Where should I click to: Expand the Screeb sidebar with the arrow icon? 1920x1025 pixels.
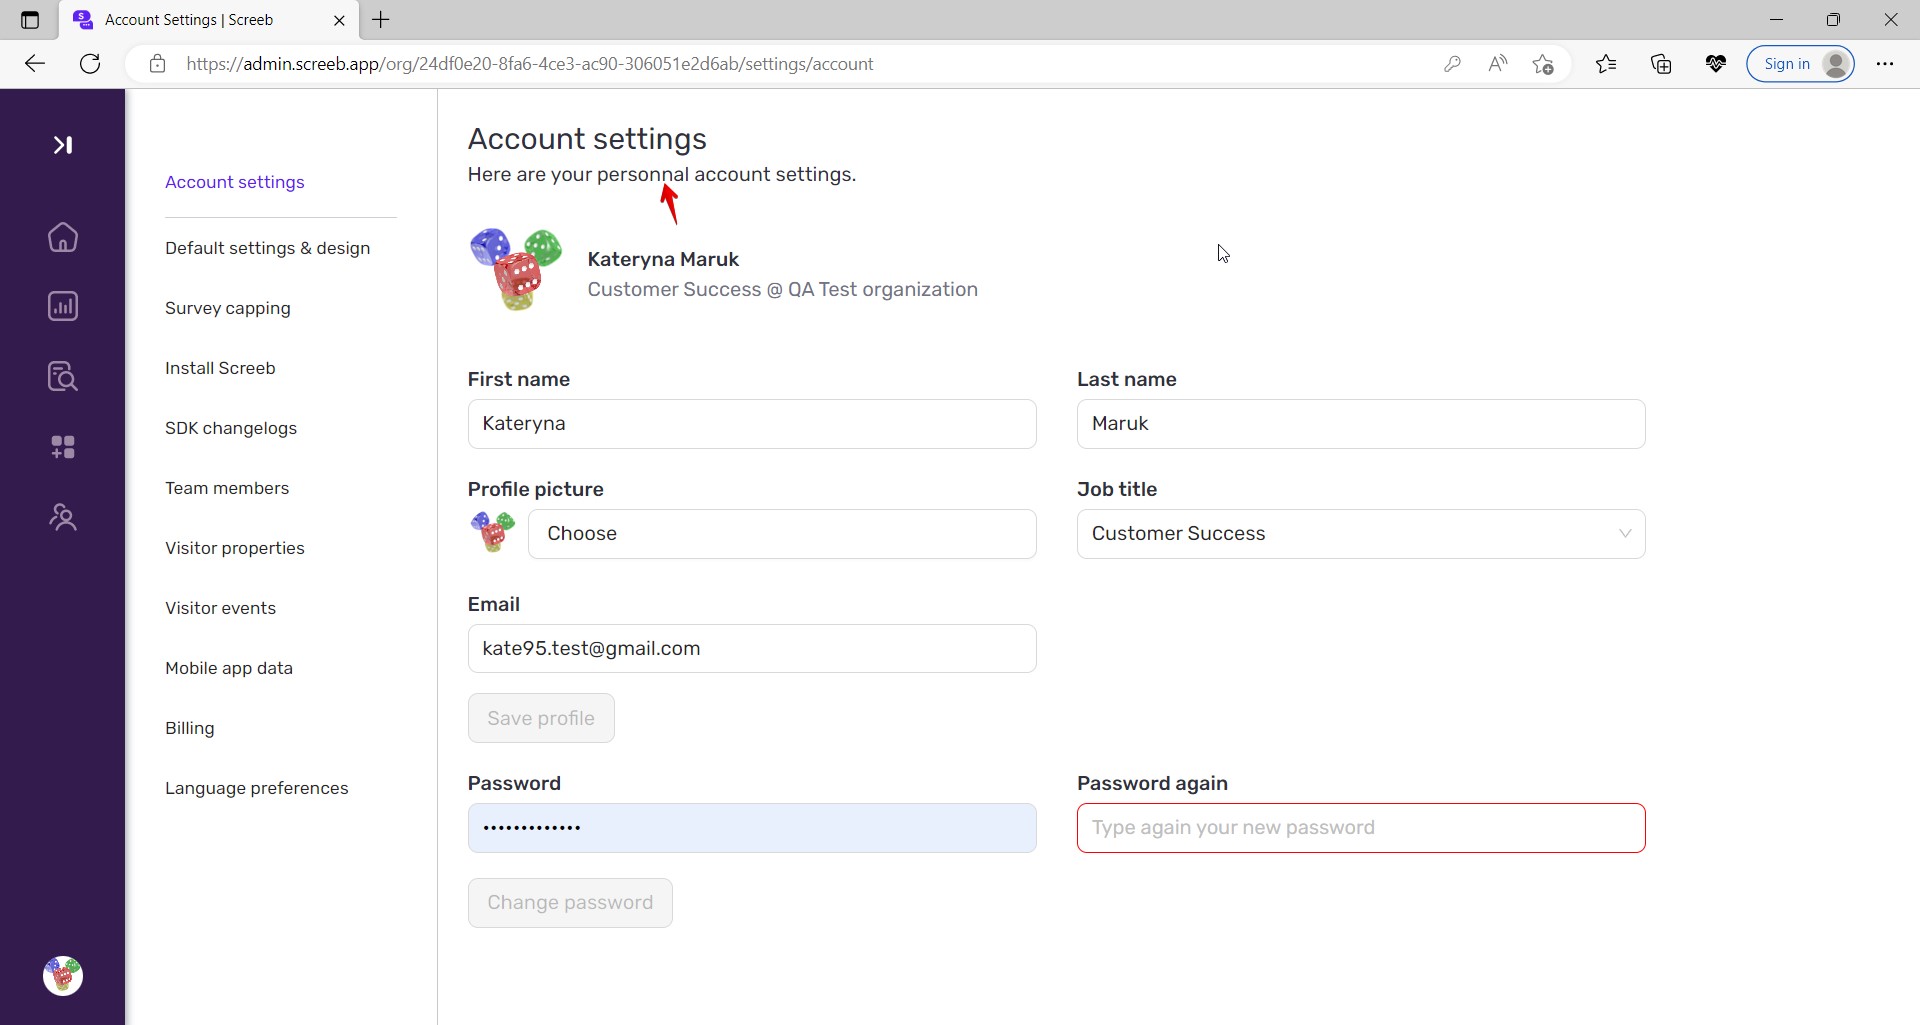63,145
